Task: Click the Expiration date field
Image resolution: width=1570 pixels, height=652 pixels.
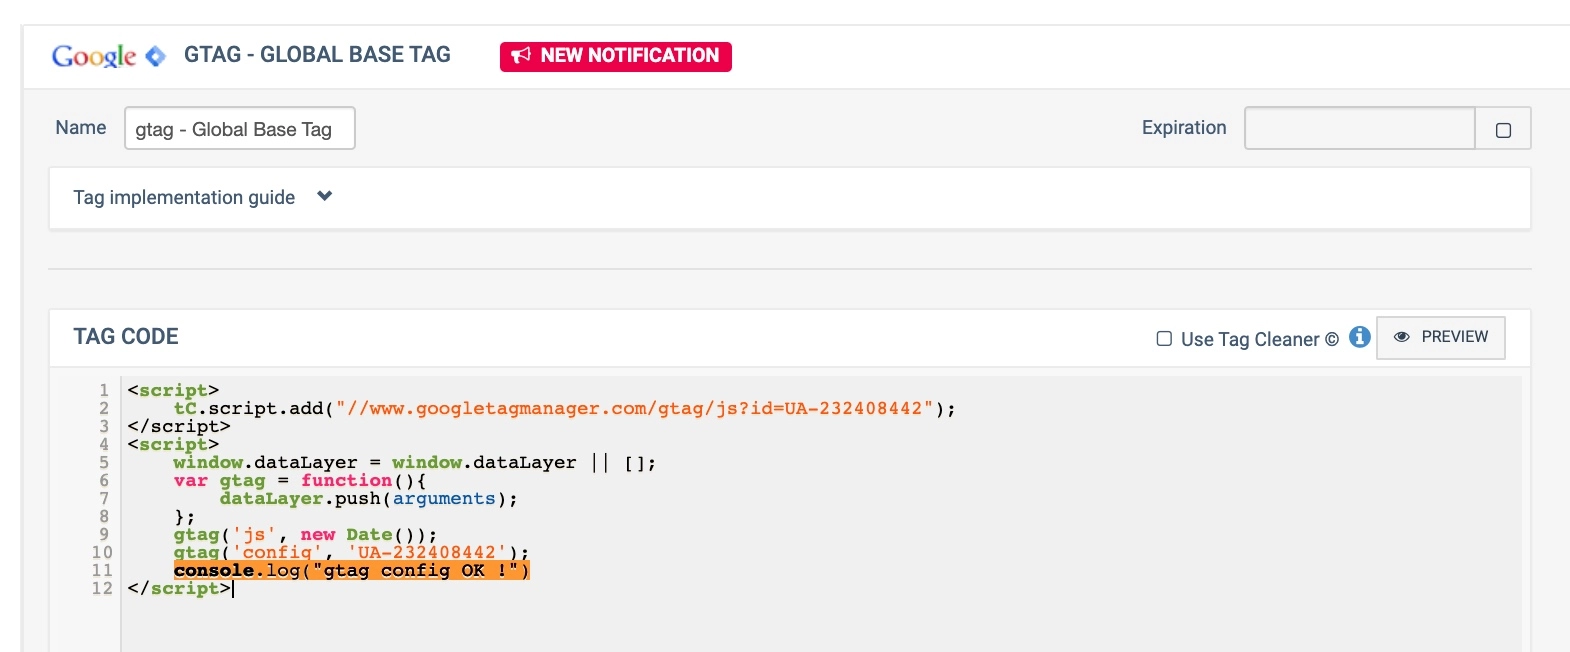Action: click(x=1359, y=129)
